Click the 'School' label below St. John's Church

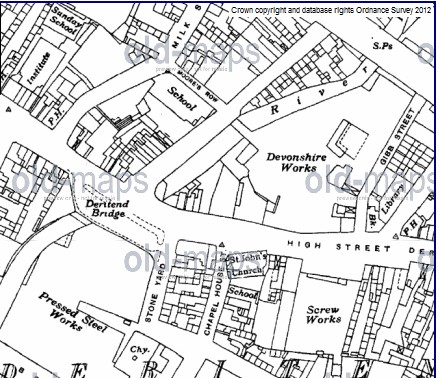[242, 293]
